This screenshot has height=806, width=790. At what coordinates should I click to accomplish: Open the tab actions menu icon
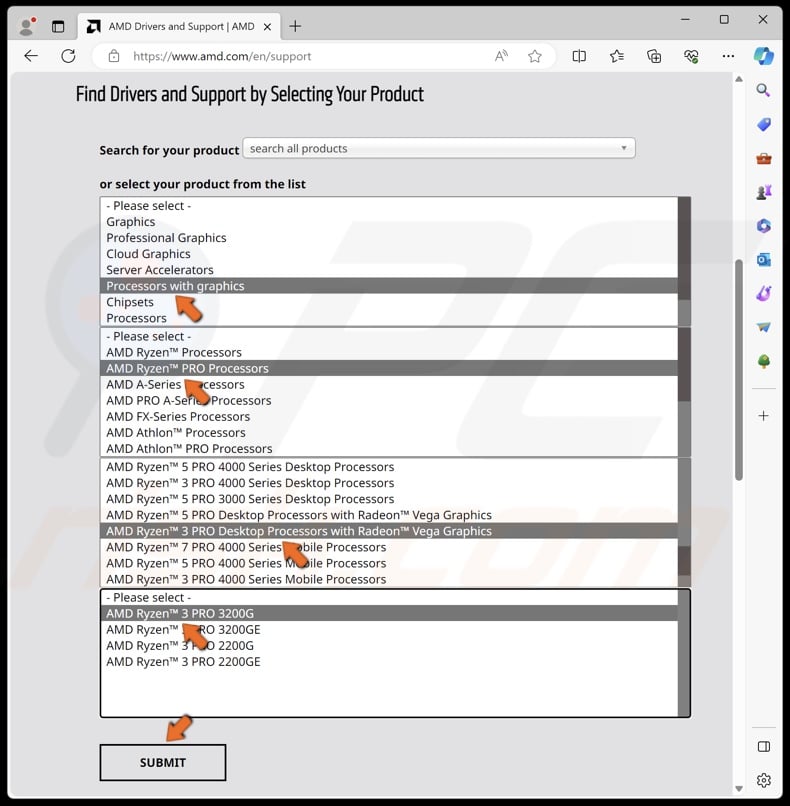coord(58,26)
